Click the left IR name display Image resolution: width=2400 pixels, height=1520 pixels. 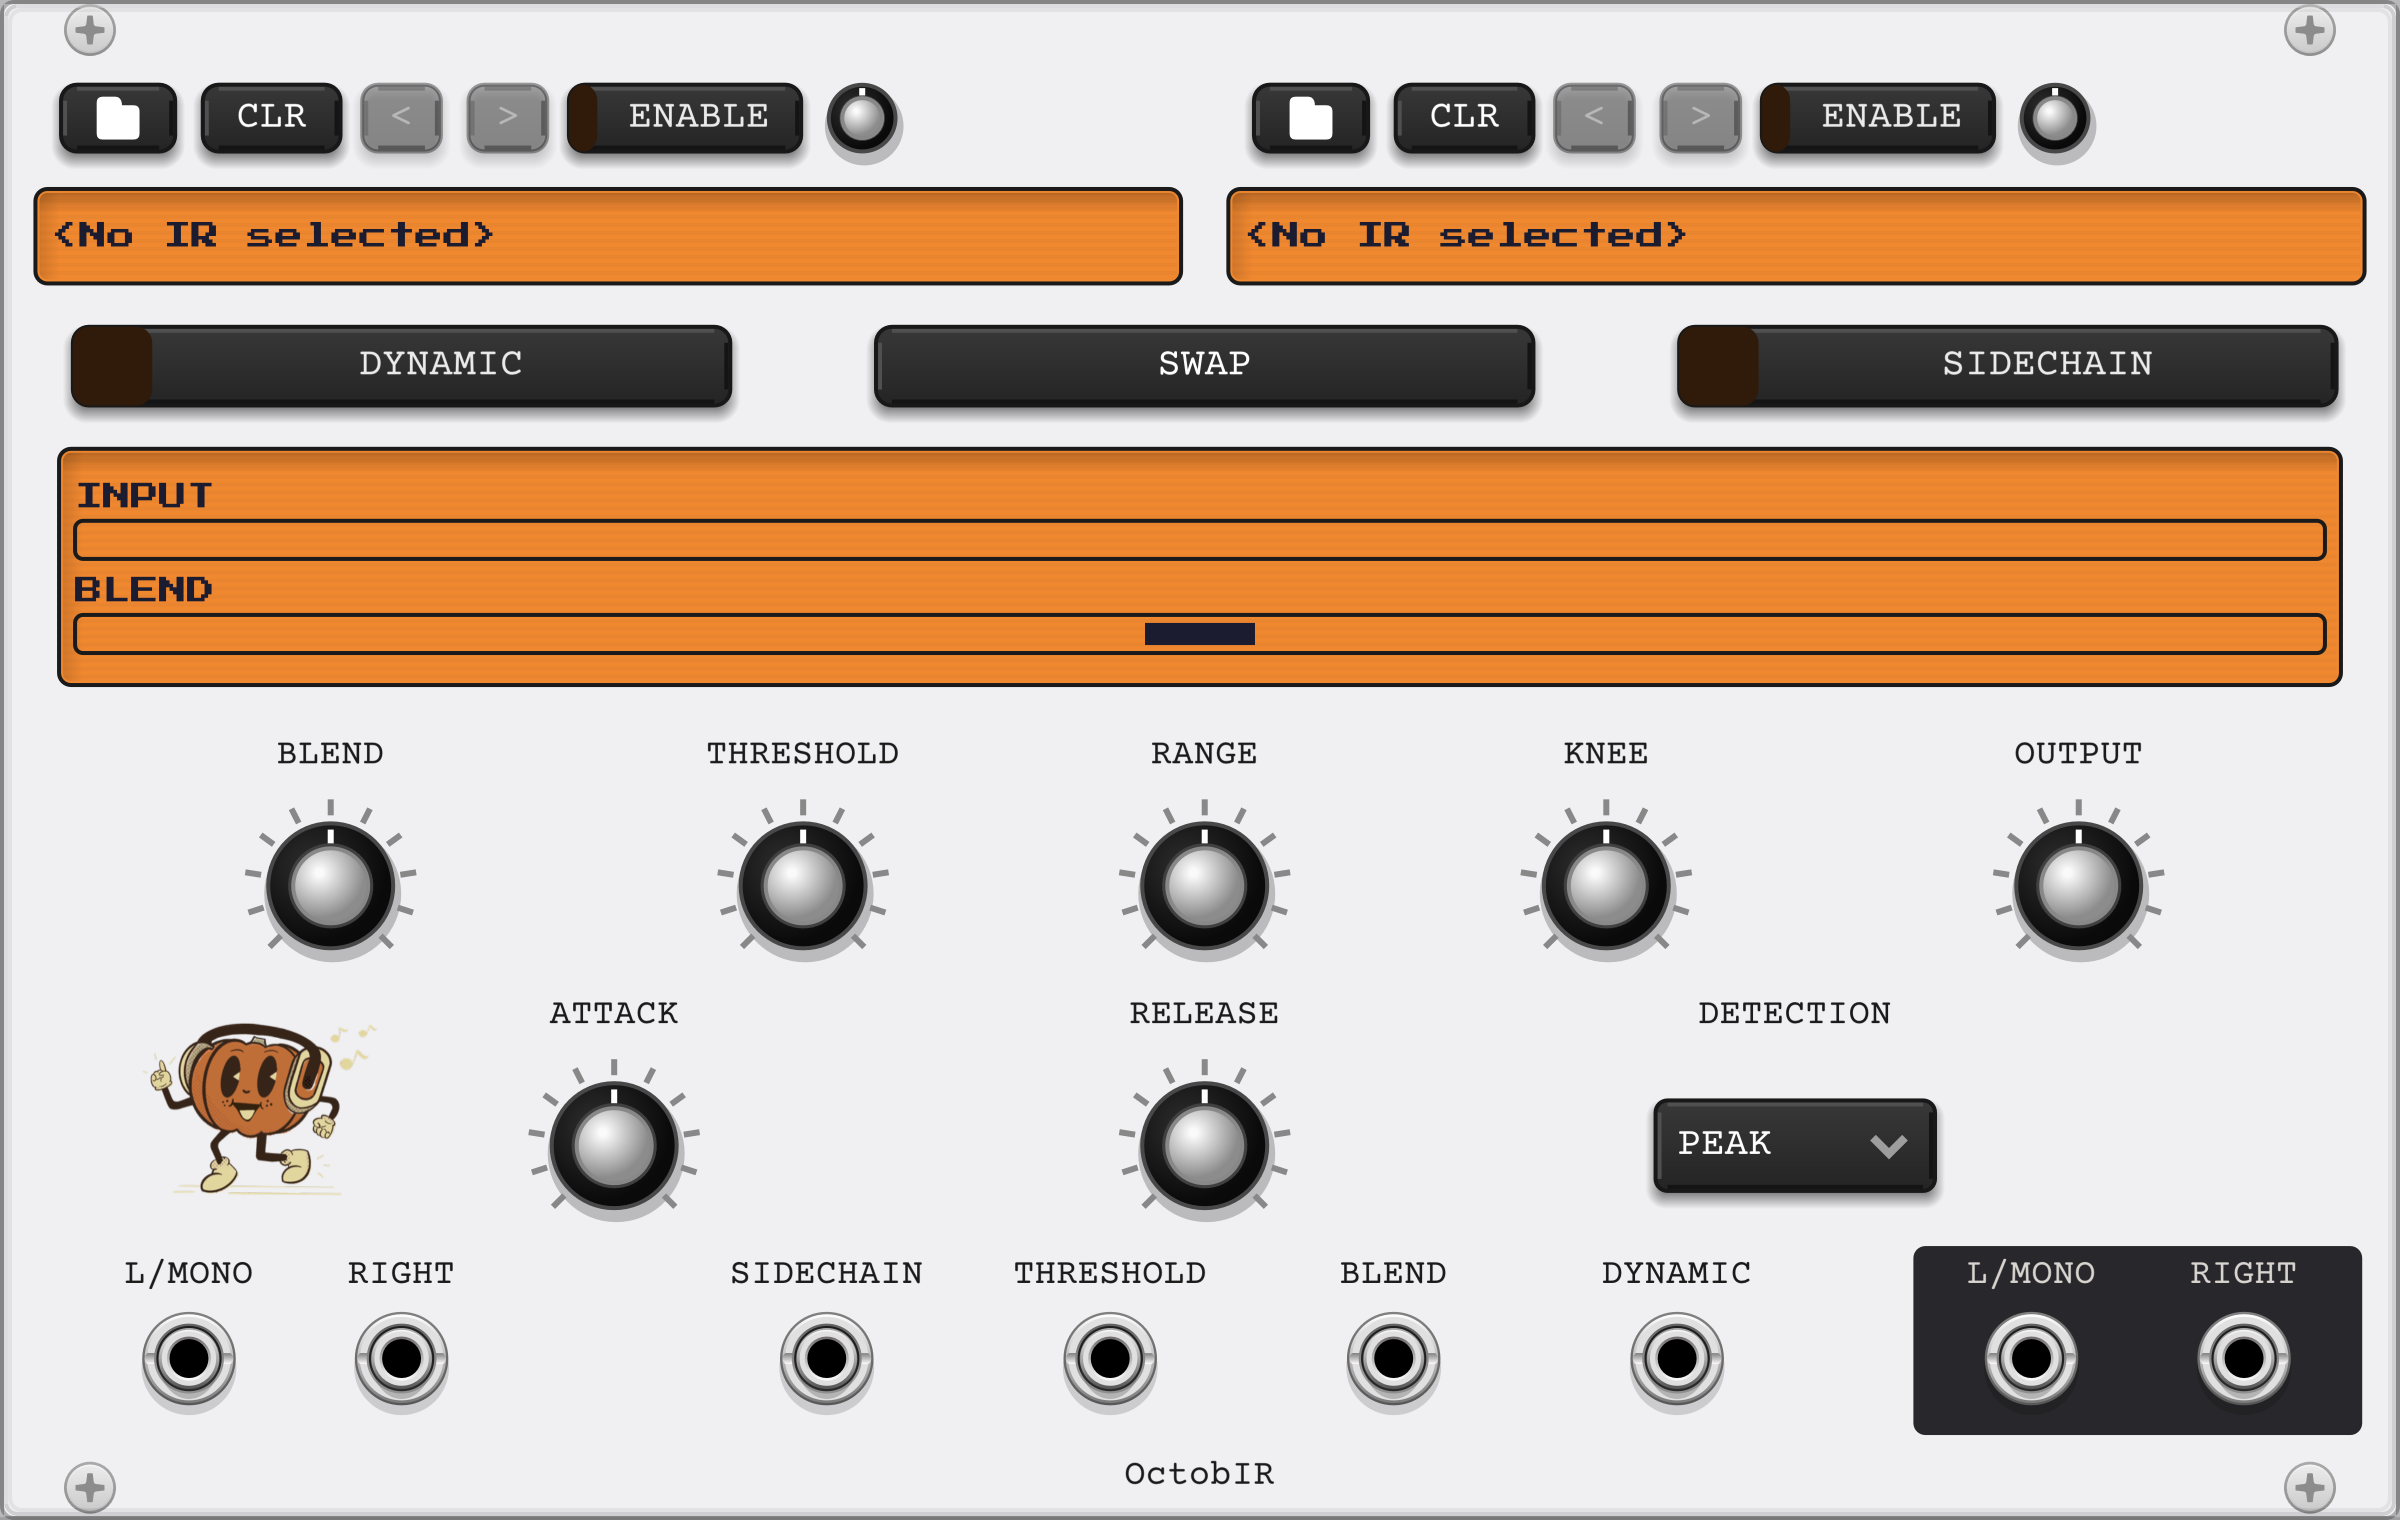608,236
